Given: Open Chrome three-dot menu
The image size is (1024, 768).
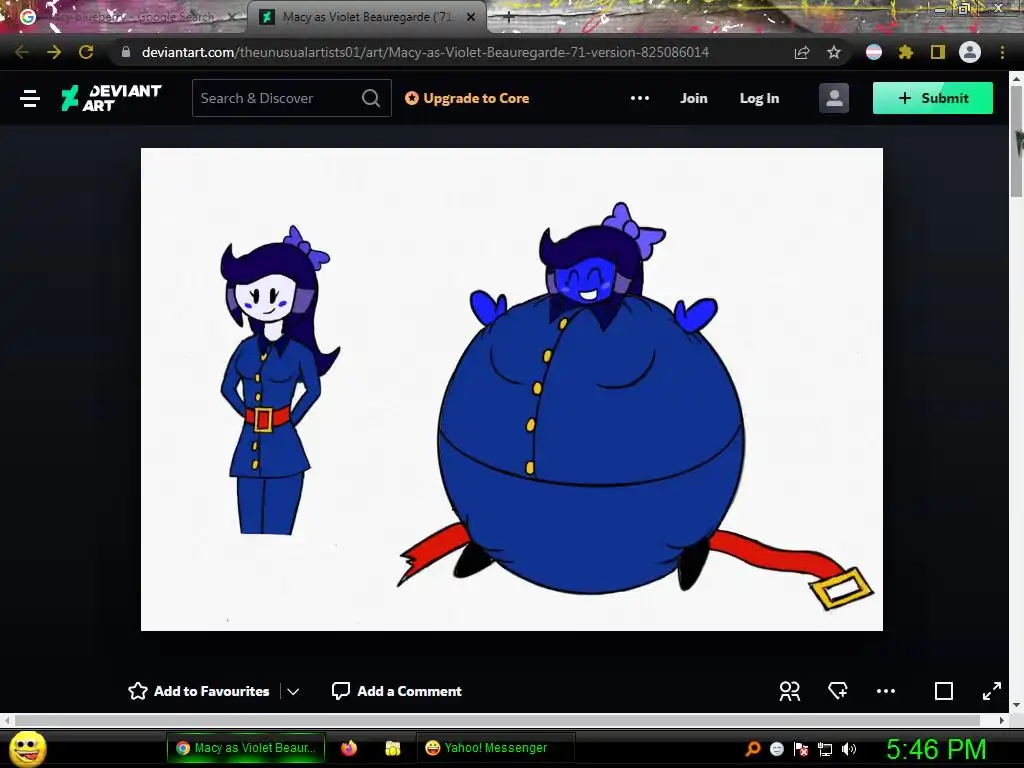Looking at the screenshot, I should pyautogui.click(x=1002, y=52).
